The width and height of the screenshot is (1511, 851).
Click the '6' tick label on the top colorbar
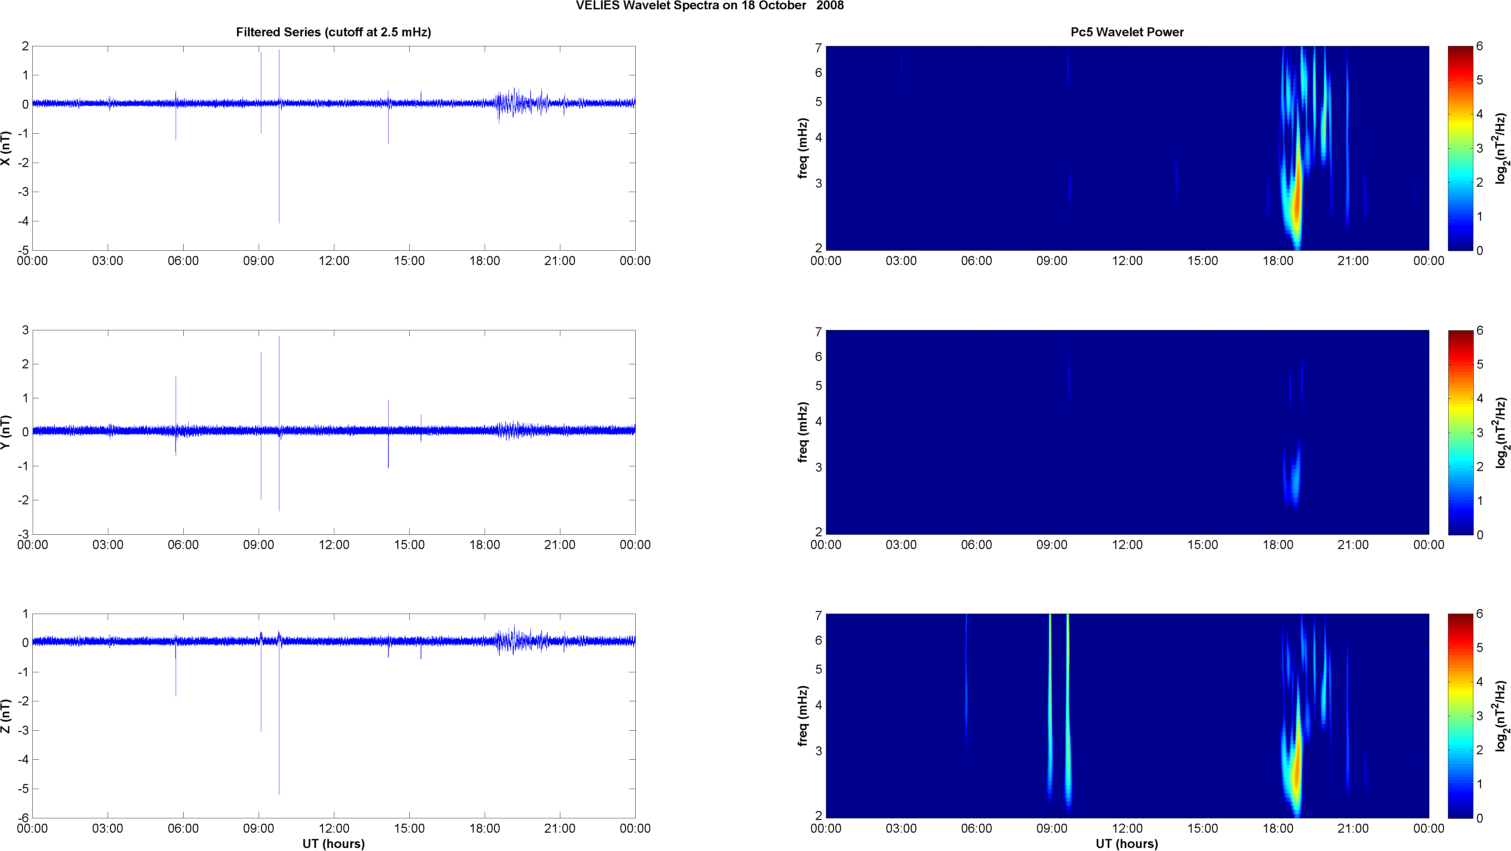coord(1480,47)
